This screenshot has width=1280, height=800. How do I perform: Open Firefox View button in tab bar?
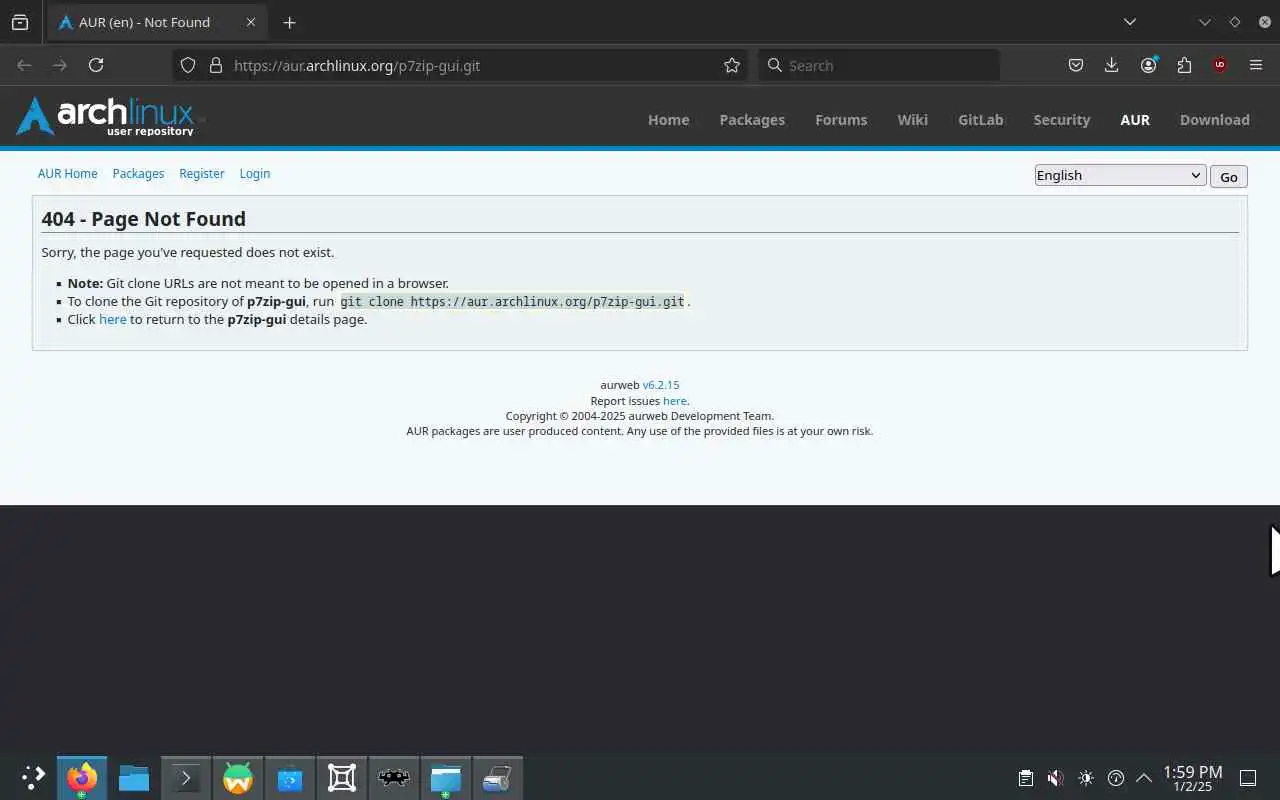point(20,22)
